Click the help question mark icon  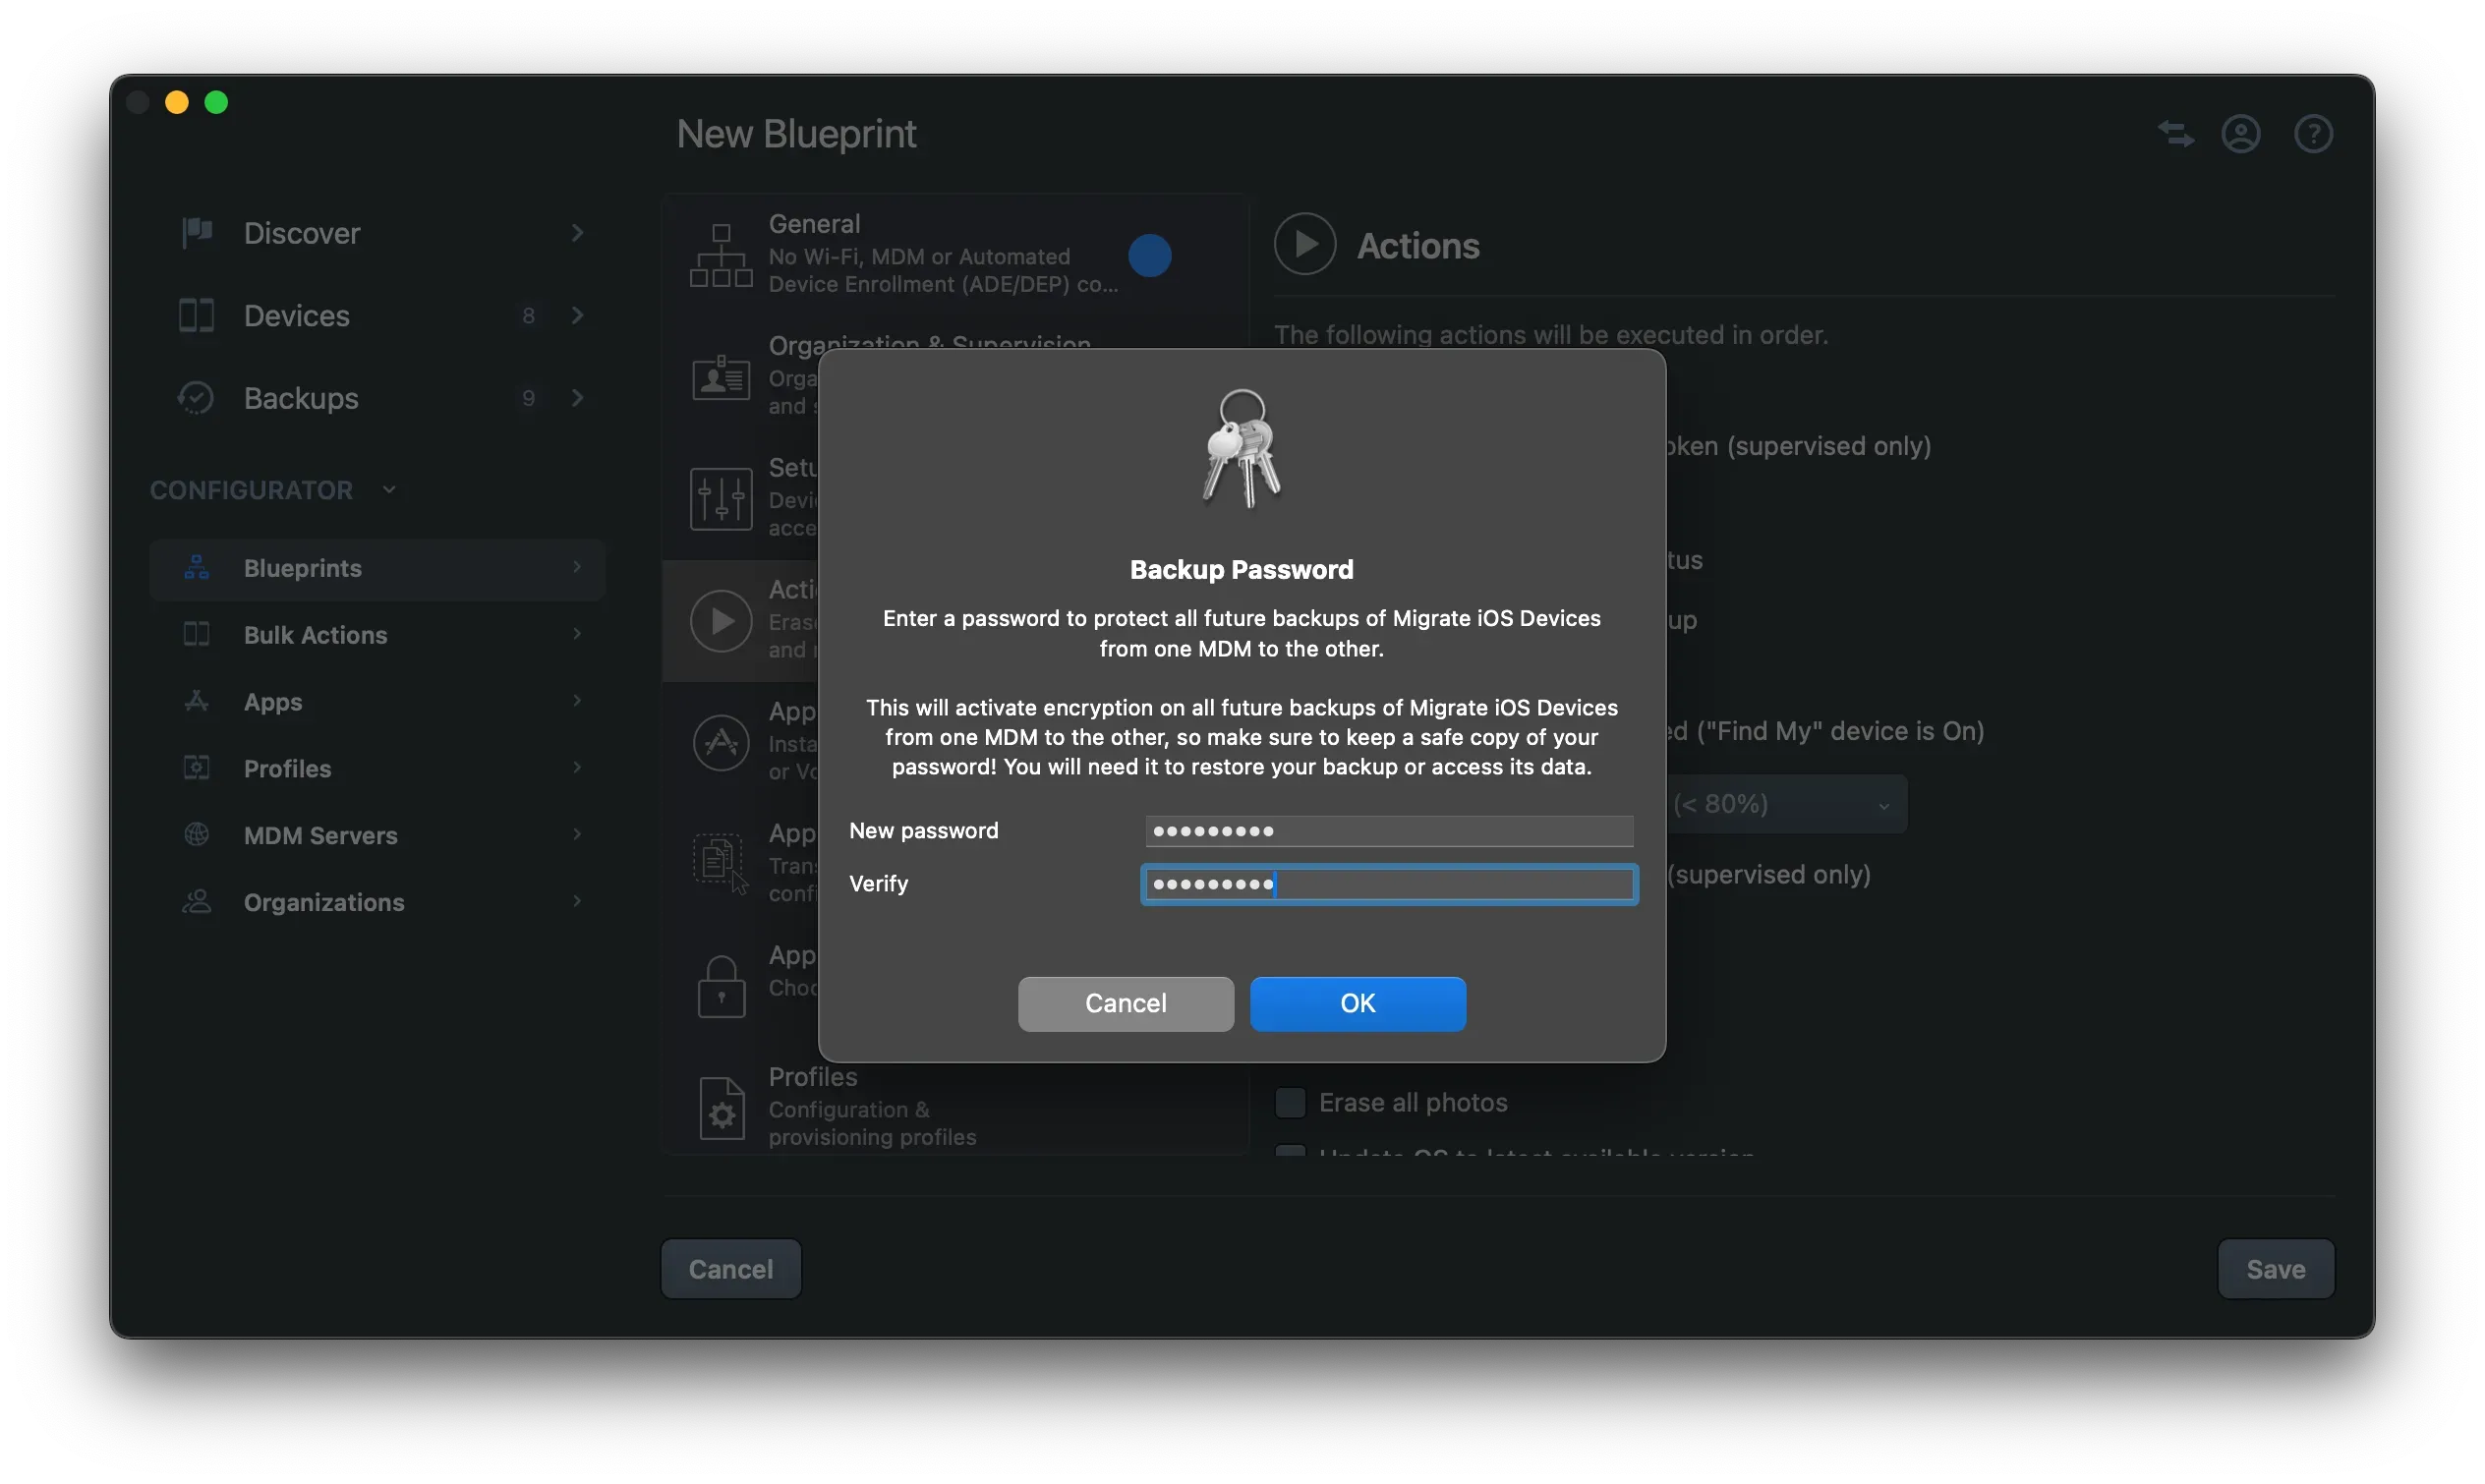pyautogui.click(x=2312, y=134)
